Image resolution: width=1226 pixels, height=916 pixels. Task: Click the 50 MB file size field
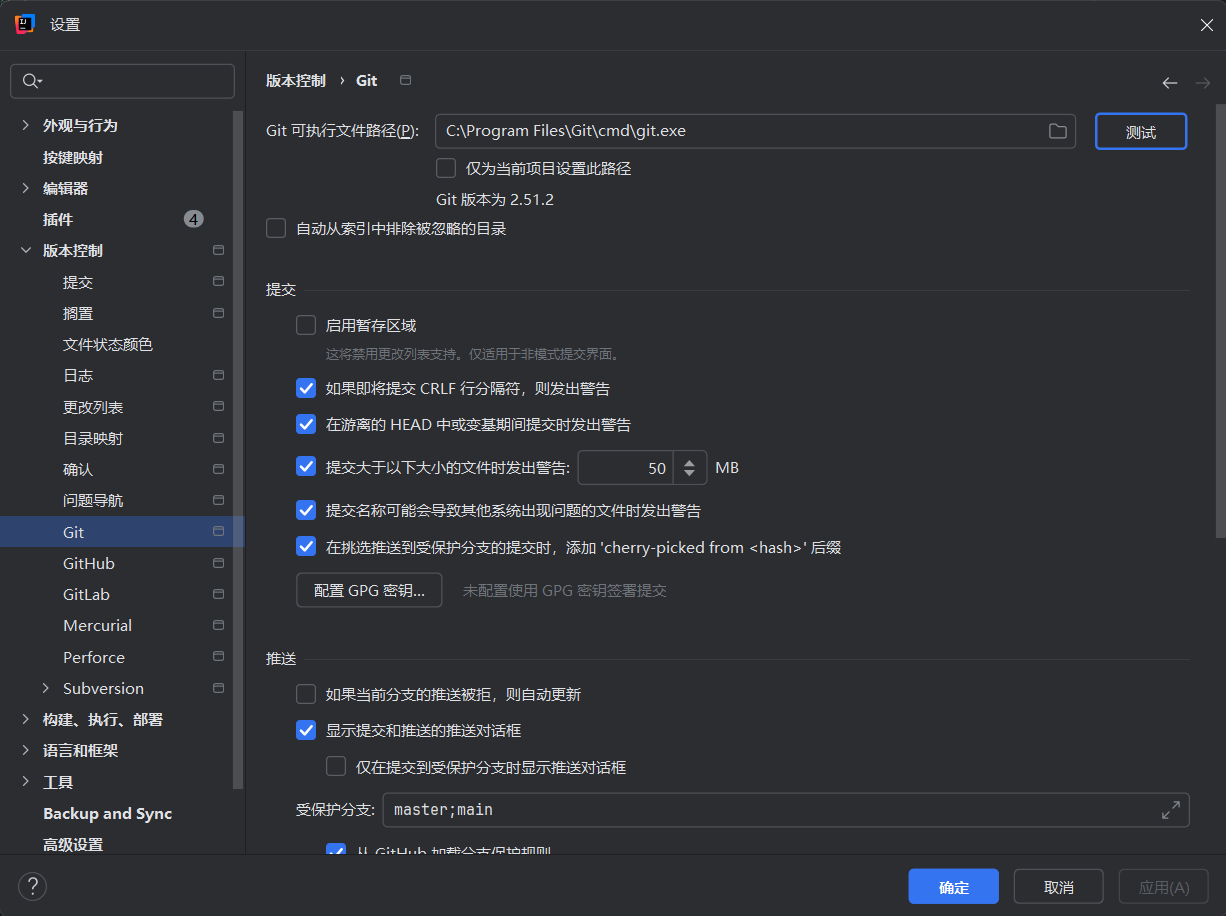(x=626, y=467)
